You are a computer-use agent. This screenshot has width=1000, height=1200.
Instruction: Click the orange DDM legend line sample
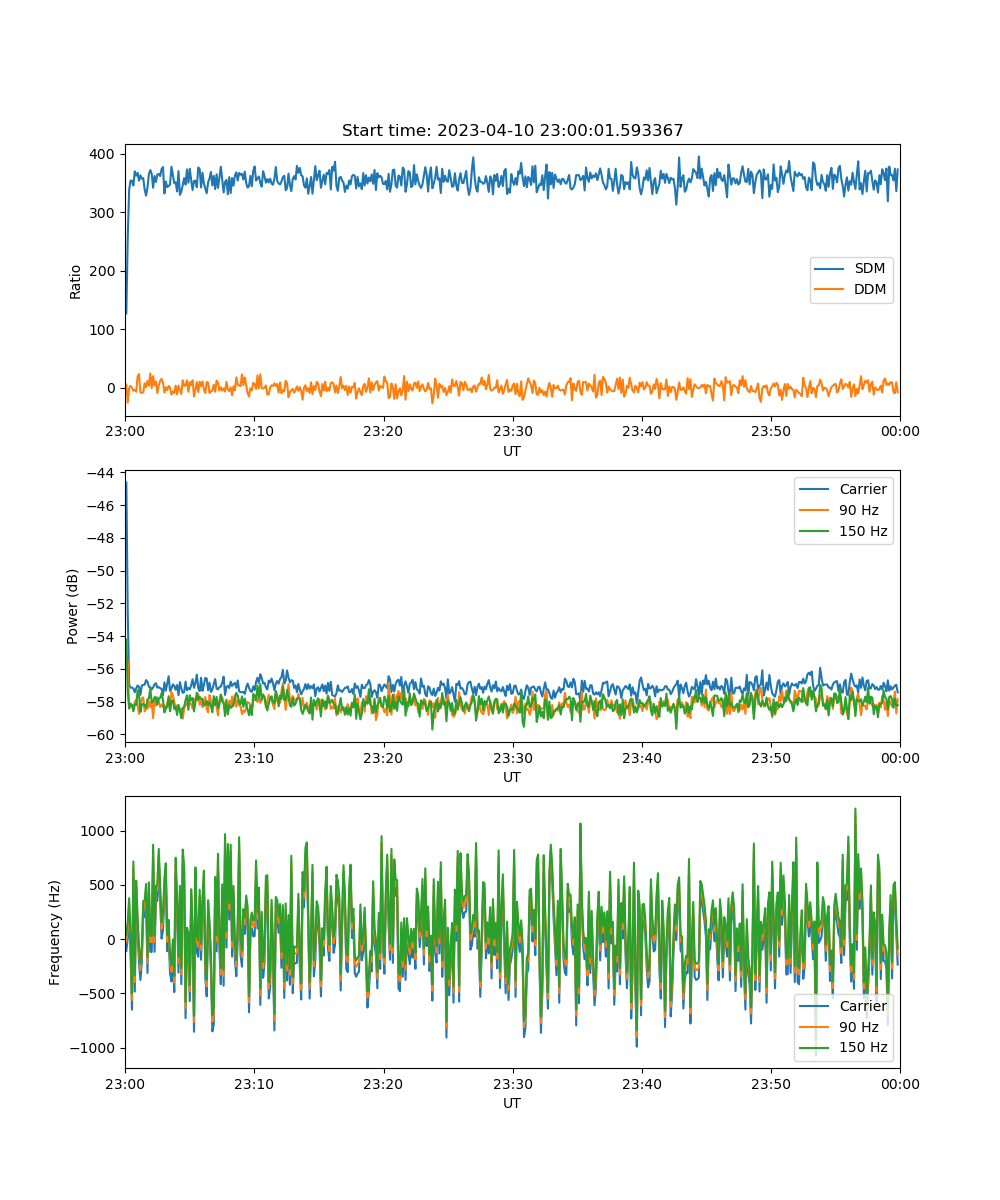[830, 291]
